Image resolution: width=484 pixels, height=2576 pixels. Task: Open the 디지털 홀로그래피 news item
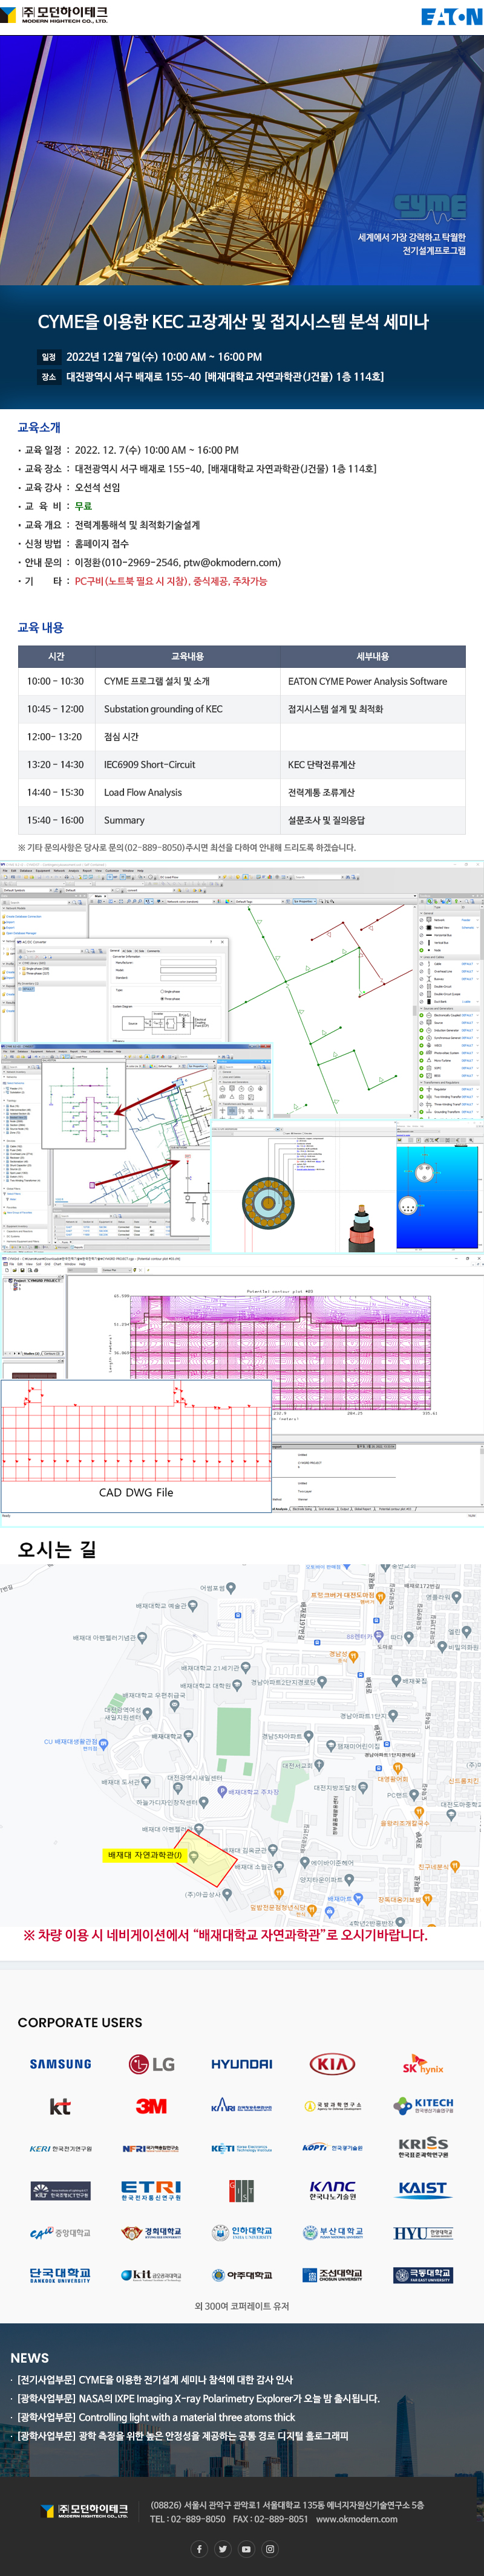(183, 2436)
